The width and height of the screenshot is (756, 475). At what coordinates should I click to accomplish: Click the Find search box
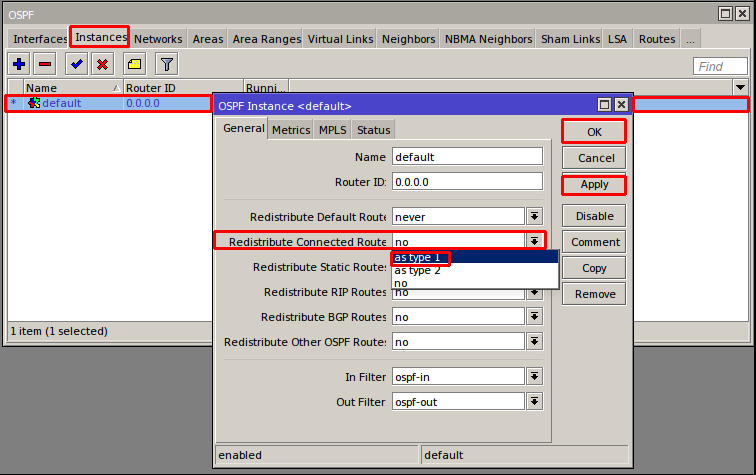pos(720,66)
